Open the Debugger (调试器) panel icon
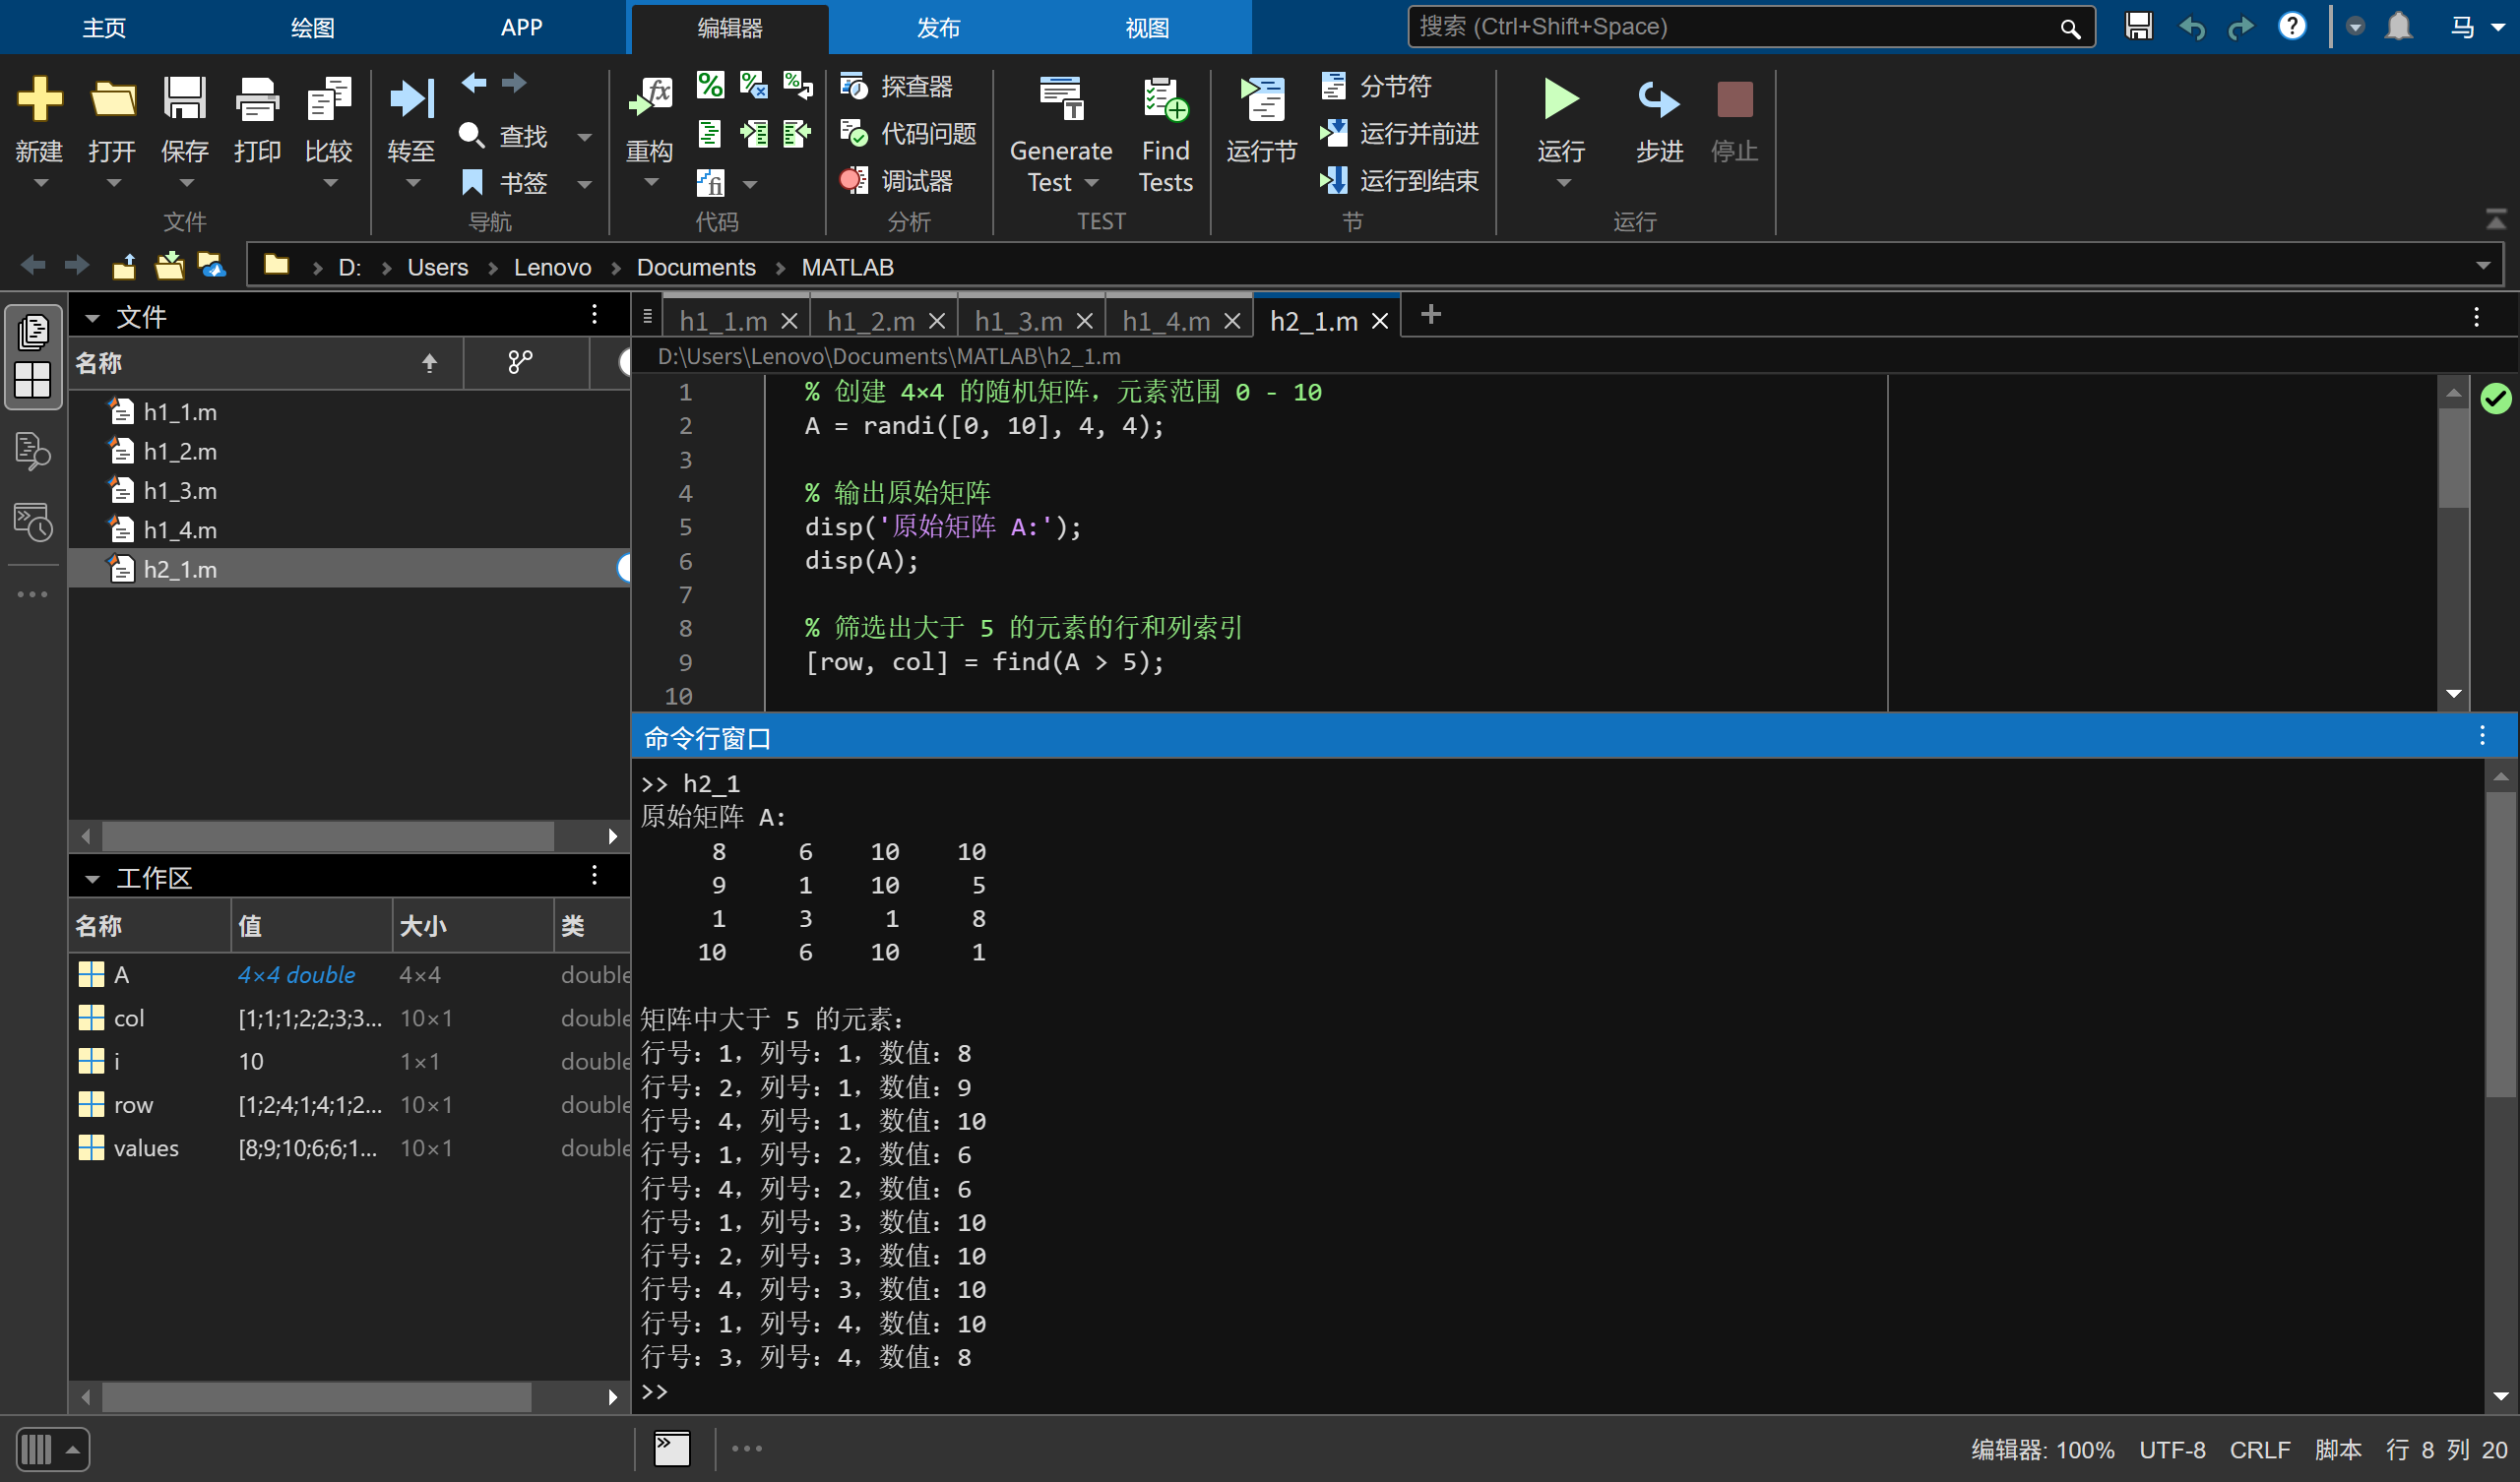Viewport: 2520px width, 1482px height. tap(854, 181)
